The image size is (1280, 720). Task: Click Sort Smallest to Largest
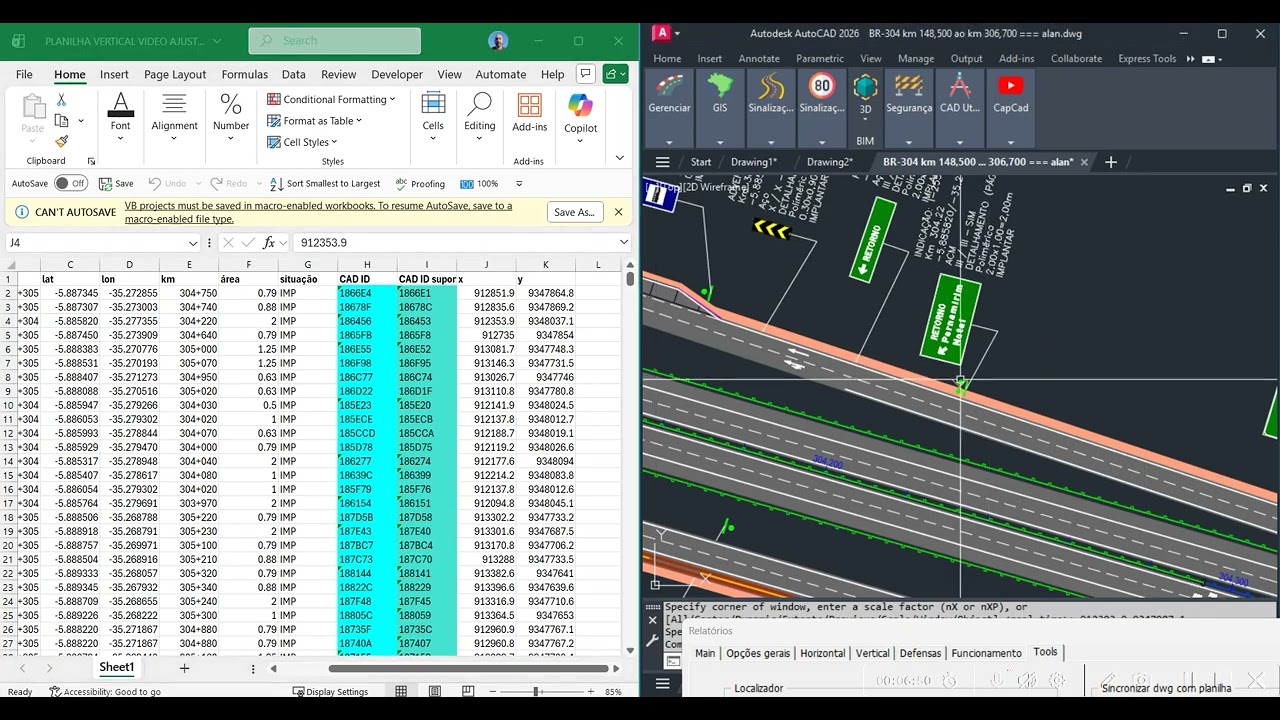tap(325, 184)
